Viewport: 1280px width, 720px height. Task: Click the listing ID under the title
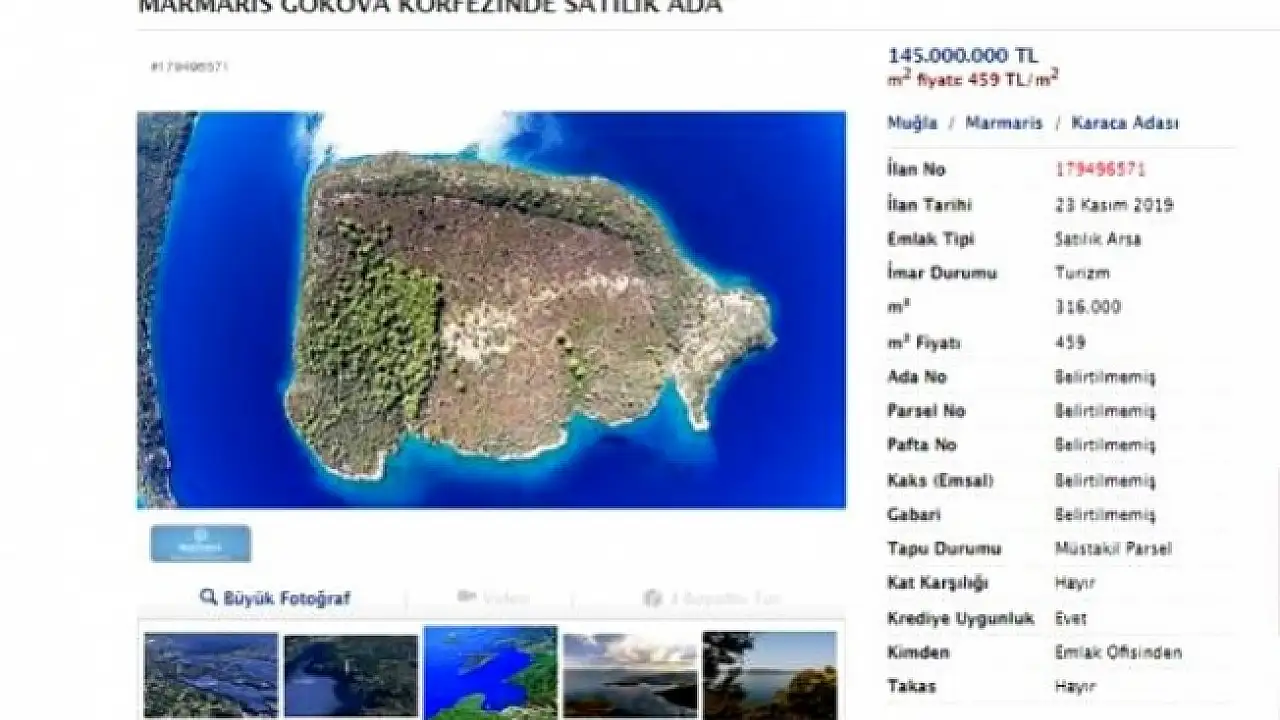click(x=190, y=67)
